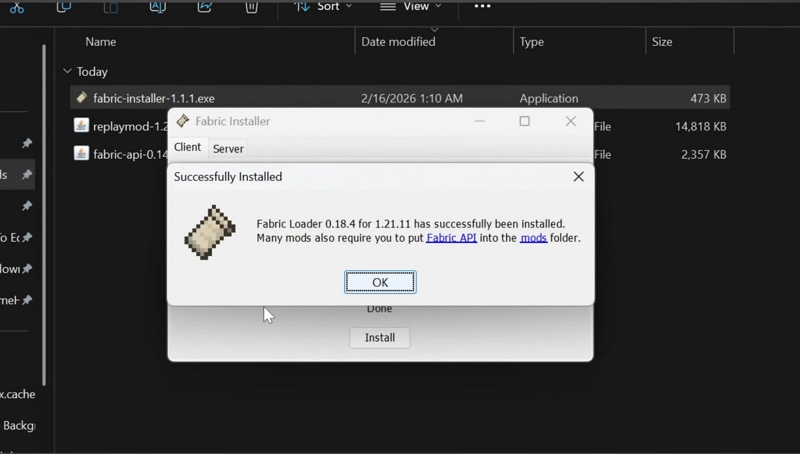
Task: Click the replaymod jar file icon
Action: pyautogui.click(x=81, y=125)
